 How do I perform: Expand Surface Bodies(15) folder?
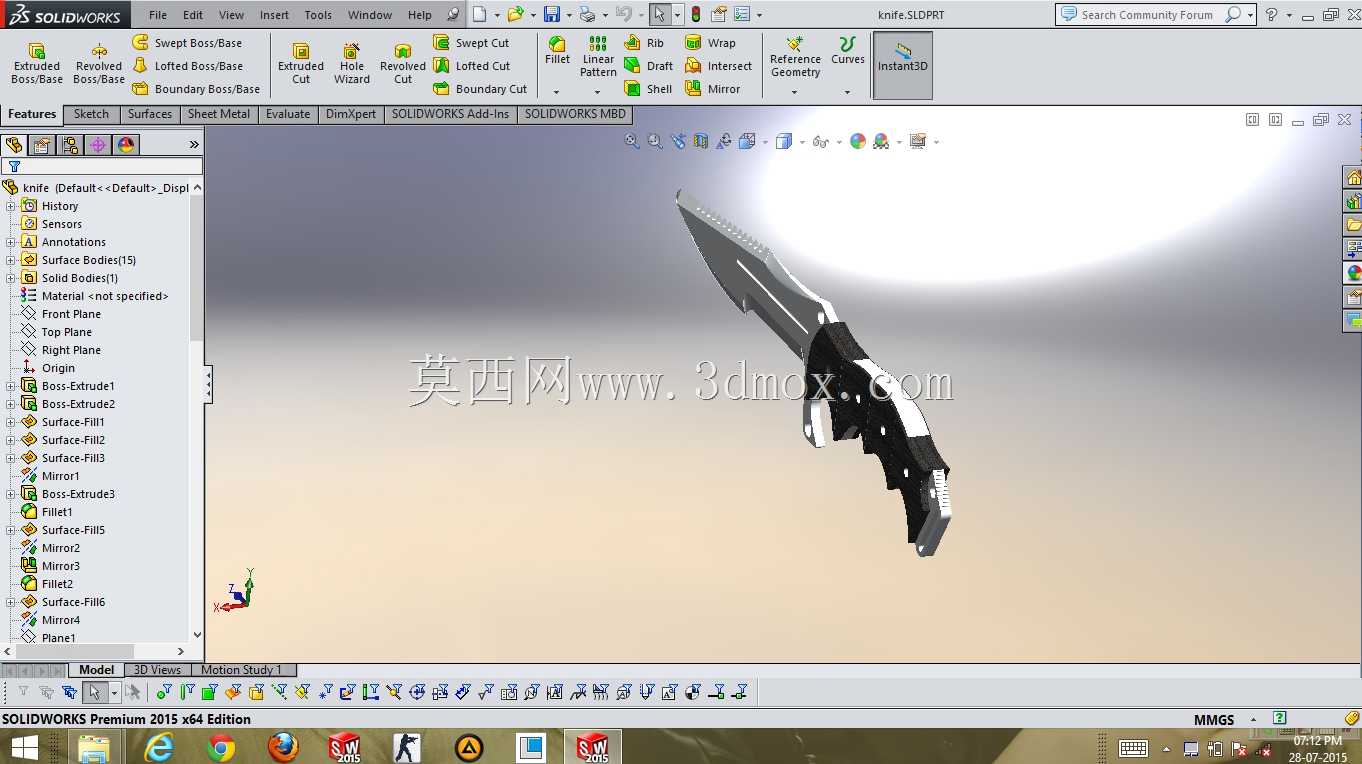(11, 260)
